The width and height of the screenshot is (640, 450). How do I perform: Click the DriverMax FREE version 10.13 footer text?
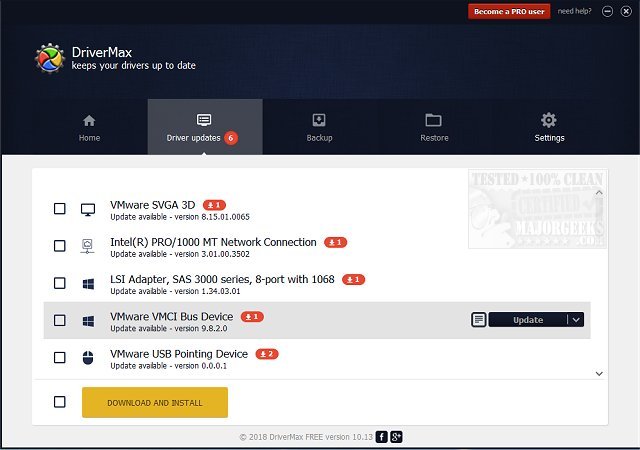pos(306,437)
